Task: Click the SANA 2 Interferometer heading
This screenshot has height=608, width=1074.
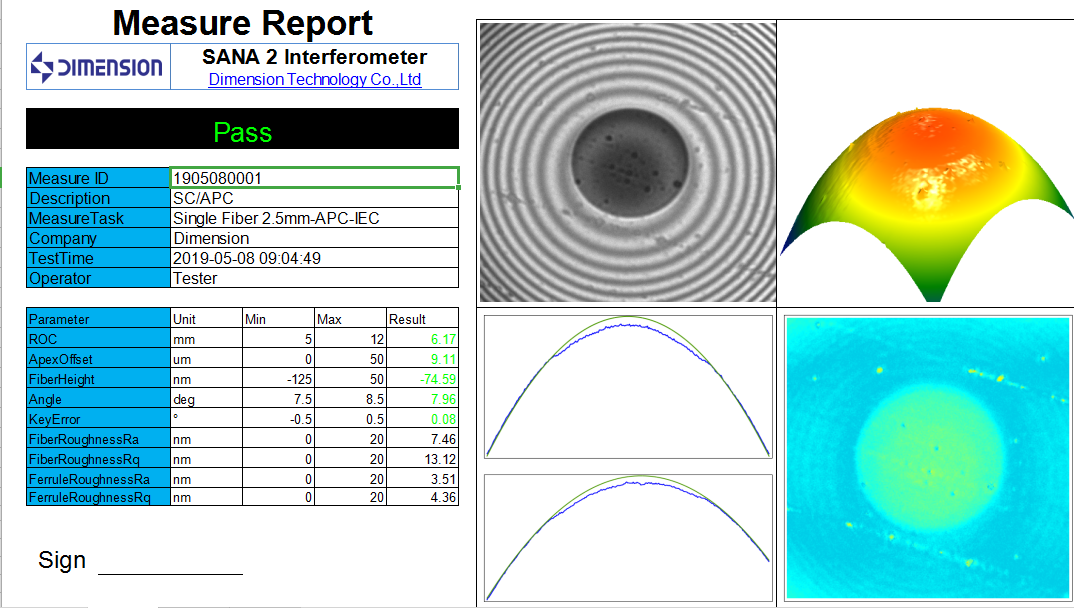Action: 314,57
